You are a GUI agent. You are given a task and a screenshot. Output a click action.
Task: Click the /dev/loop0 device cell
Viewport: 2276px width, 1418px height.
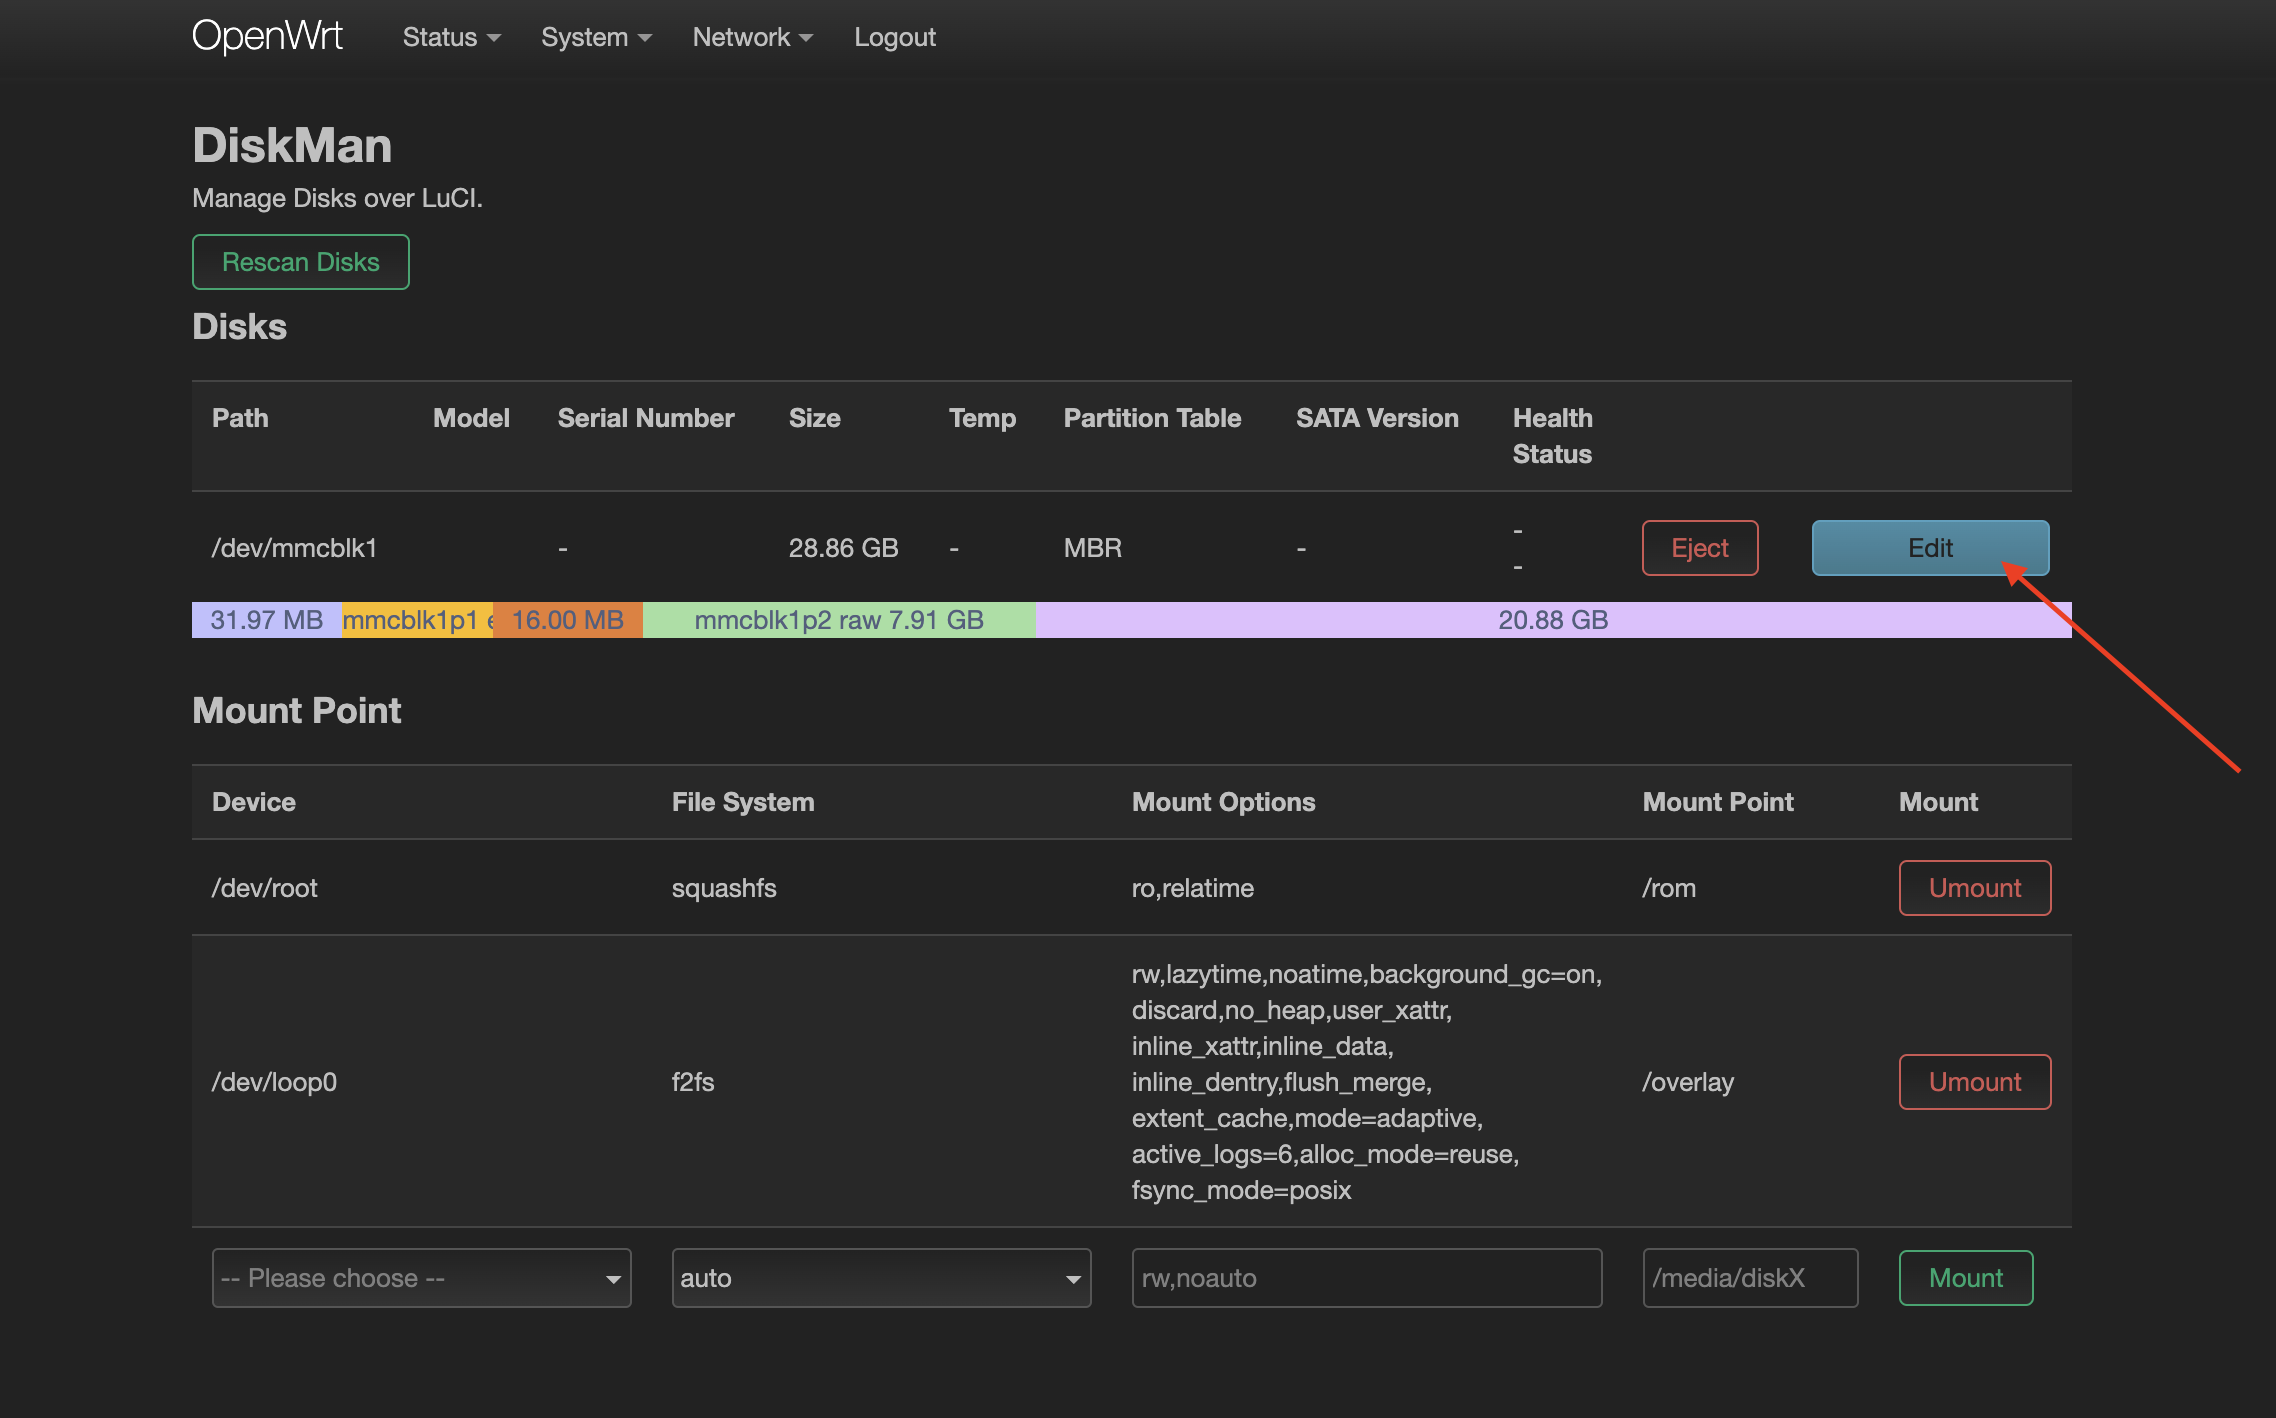click(274, 1082)
